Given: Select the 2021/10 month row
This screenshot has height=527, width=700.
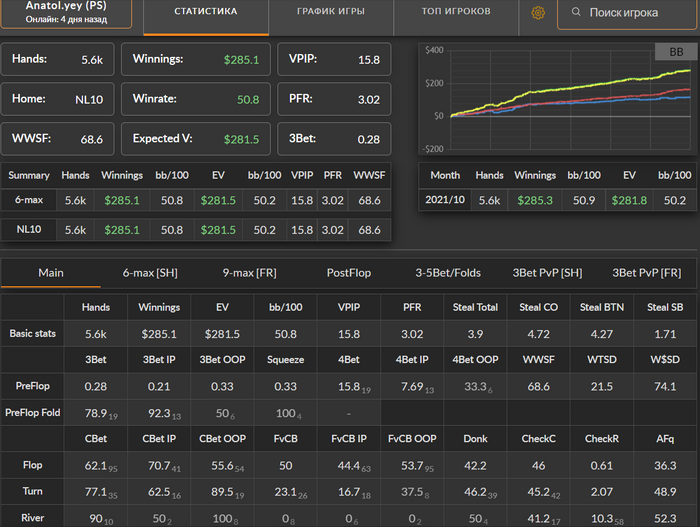Looking at the screenshot, I should (558, 200).
